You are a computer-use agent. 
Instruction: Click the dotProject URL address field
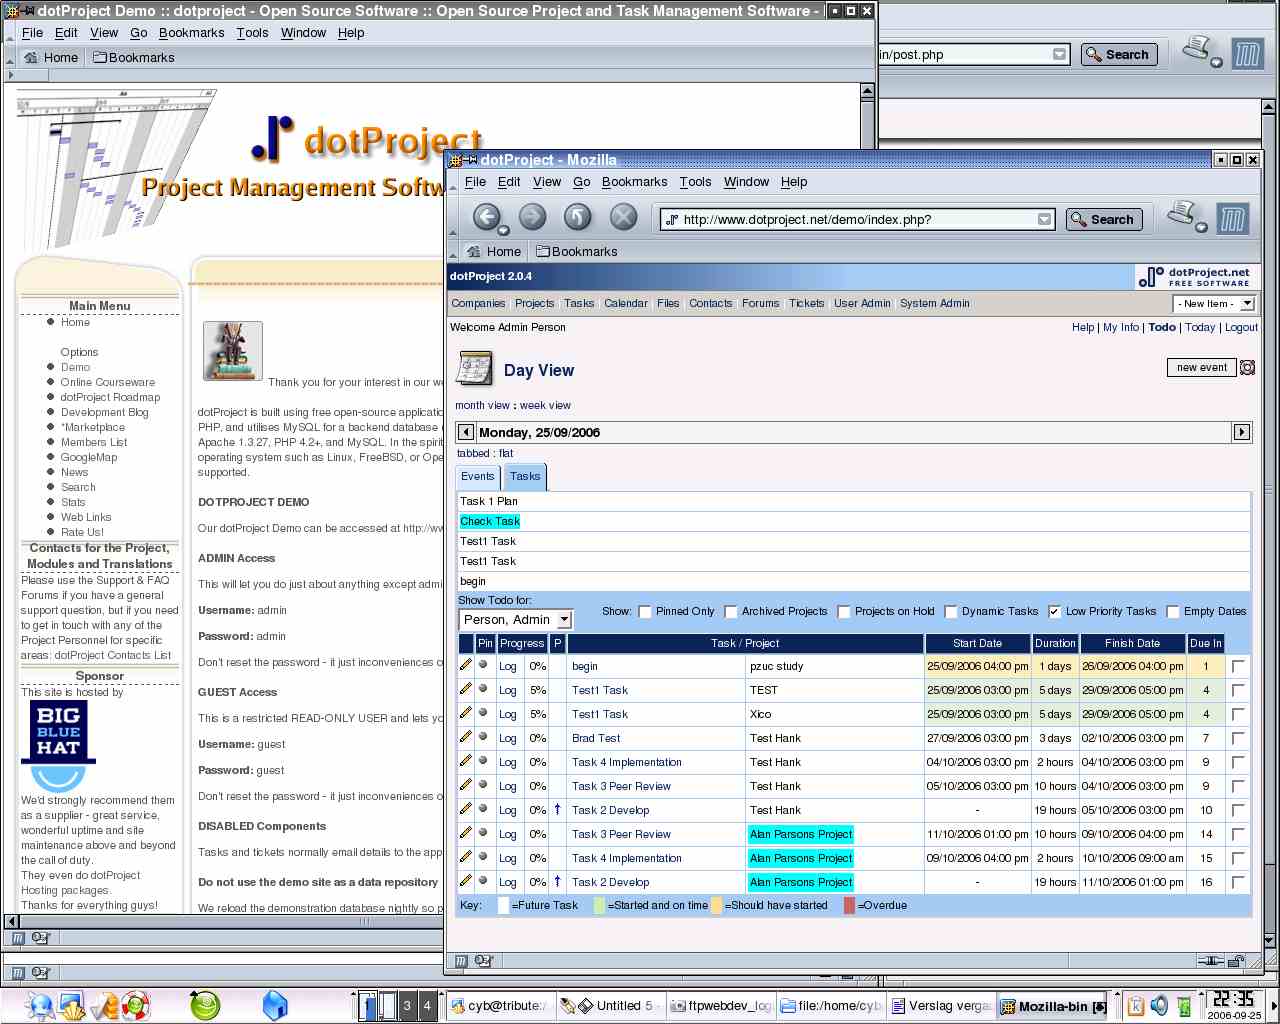(858, 220)
